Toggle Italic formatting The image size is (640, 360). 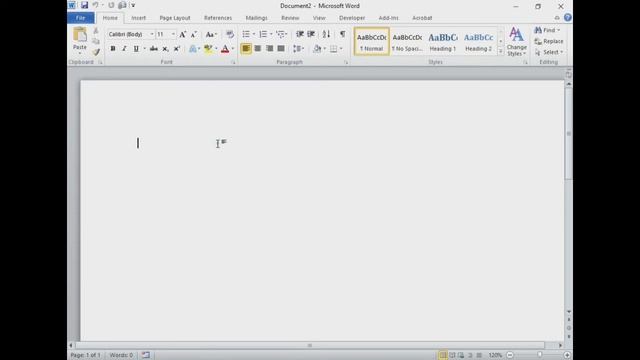pos(124,49)
